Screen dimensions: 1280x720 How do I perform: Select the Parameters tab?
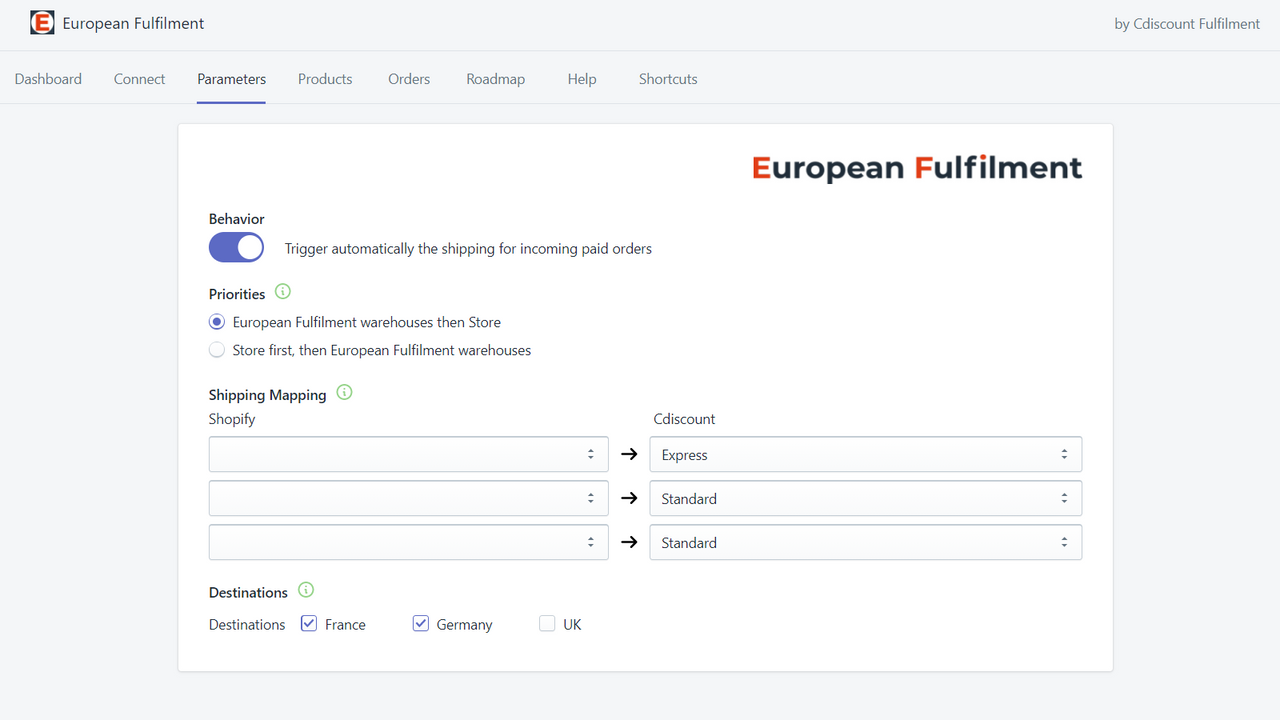(231, 79)
